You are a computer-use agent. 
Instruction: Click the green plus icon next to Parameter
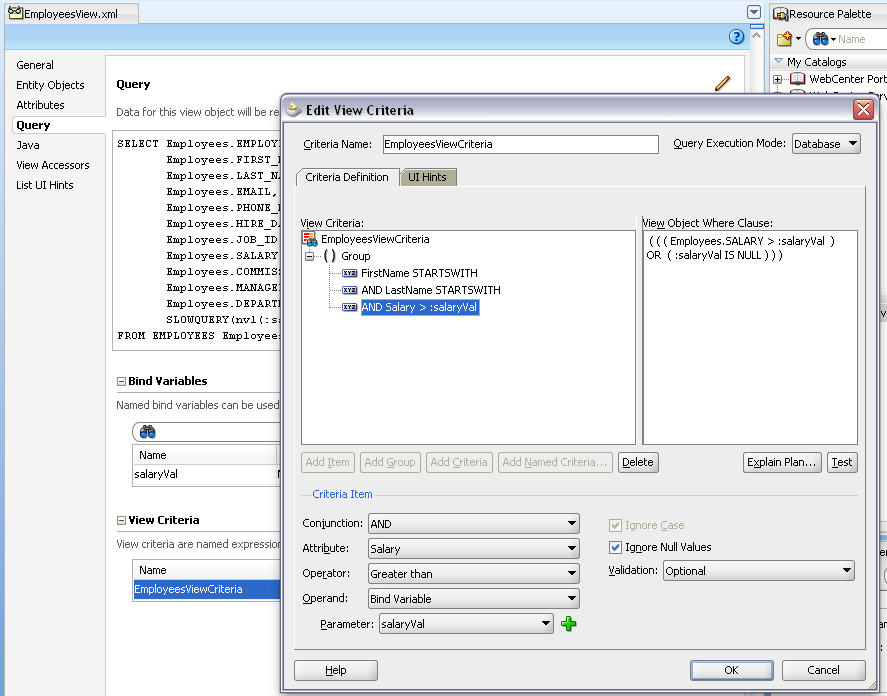[x=569, y=624]
